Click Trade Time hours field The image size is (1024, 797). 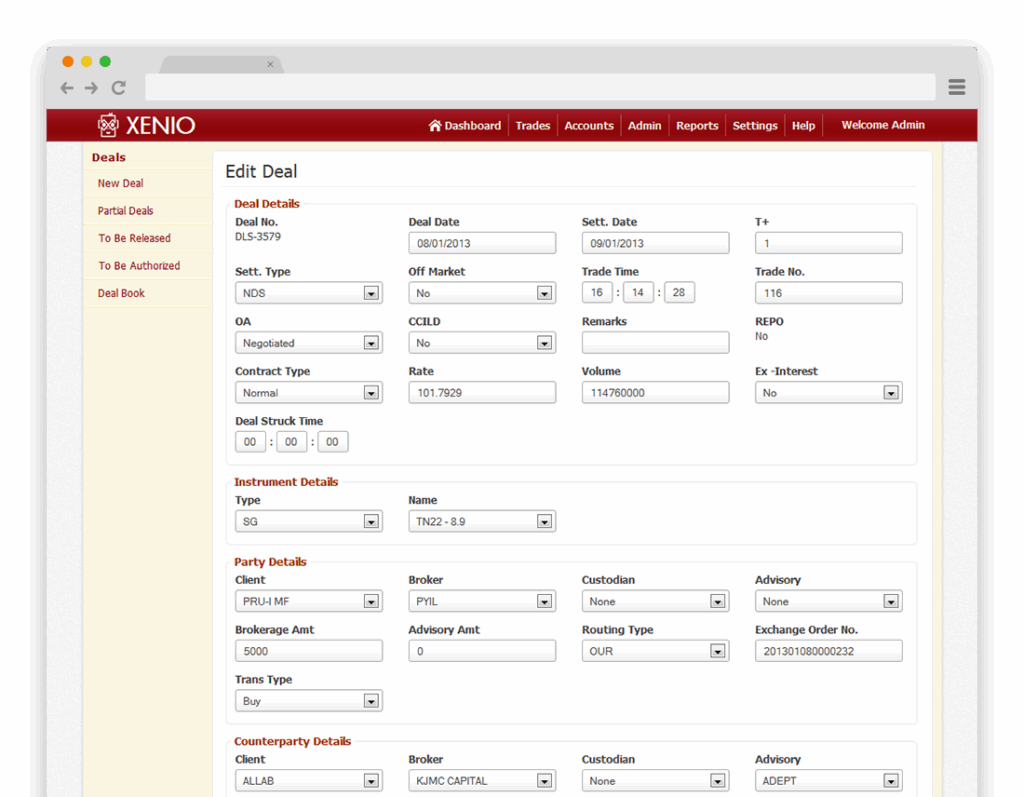tap(597, 293)
